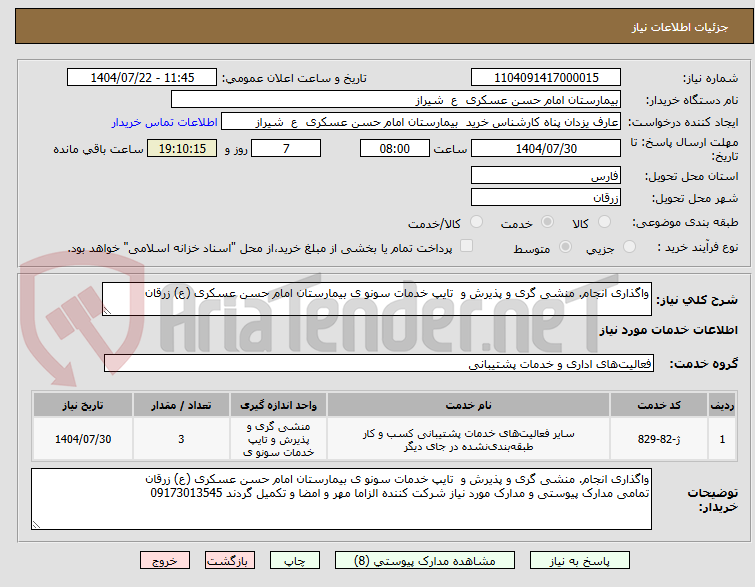Click the buyer organization name field

(x=396, y=100)
